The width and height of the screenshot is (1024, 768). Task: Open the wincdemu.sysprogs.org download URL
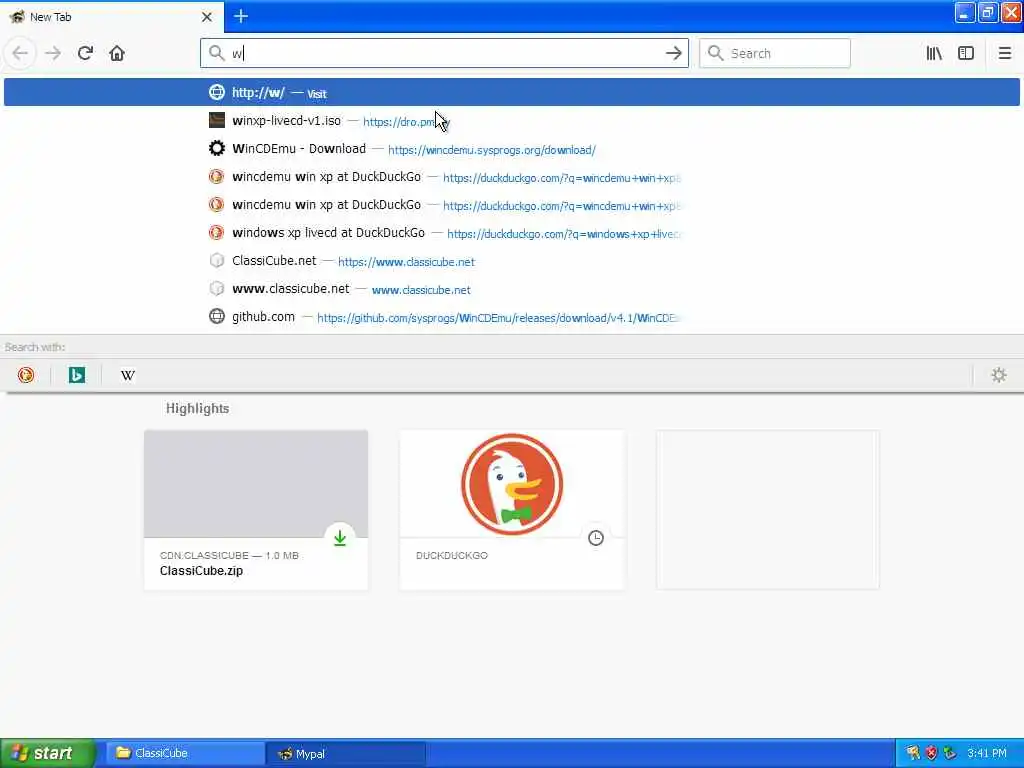point(492,150)
